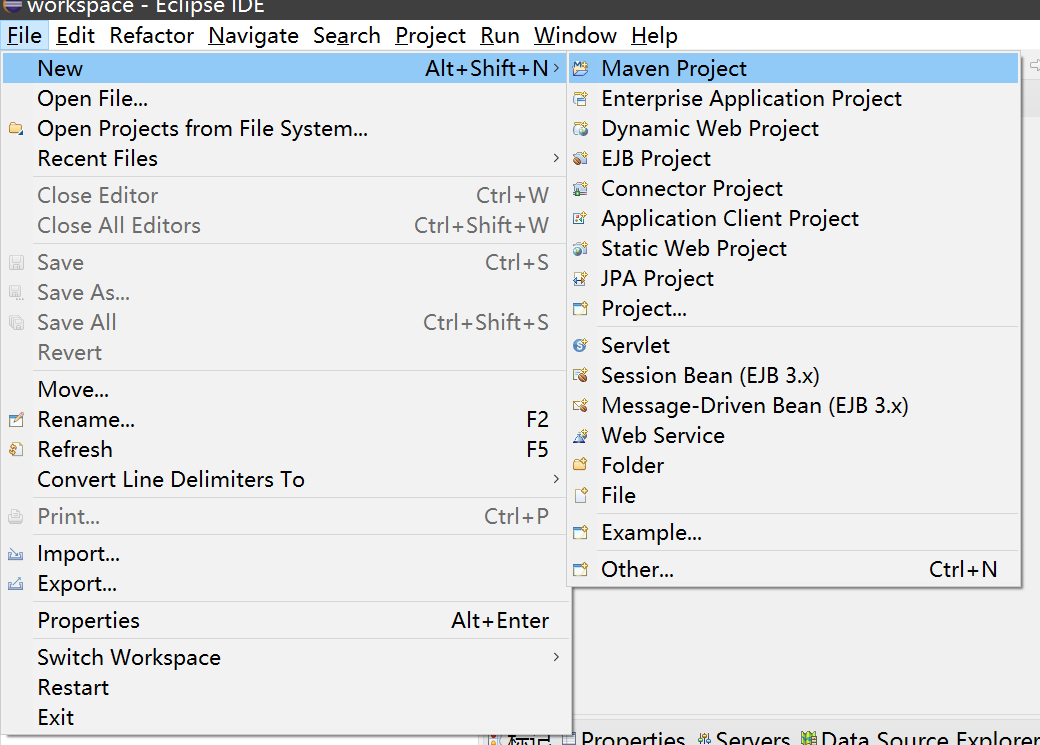Click the EJB Project icon
Image resolution: width=1040 pixels, height=745 pixels.
click(x=580, y=159)
